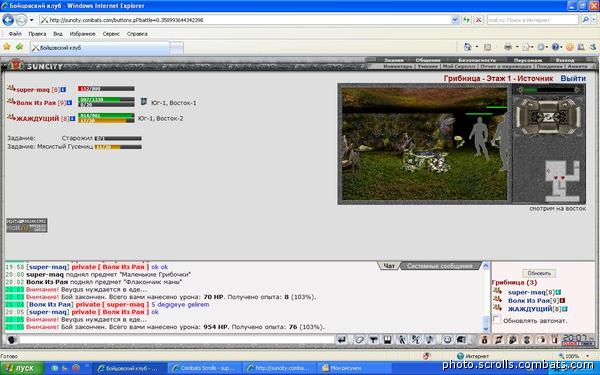Switch to the Системные сообщения tab
Screen dimensions: 600x375
[x=440, y=266]
